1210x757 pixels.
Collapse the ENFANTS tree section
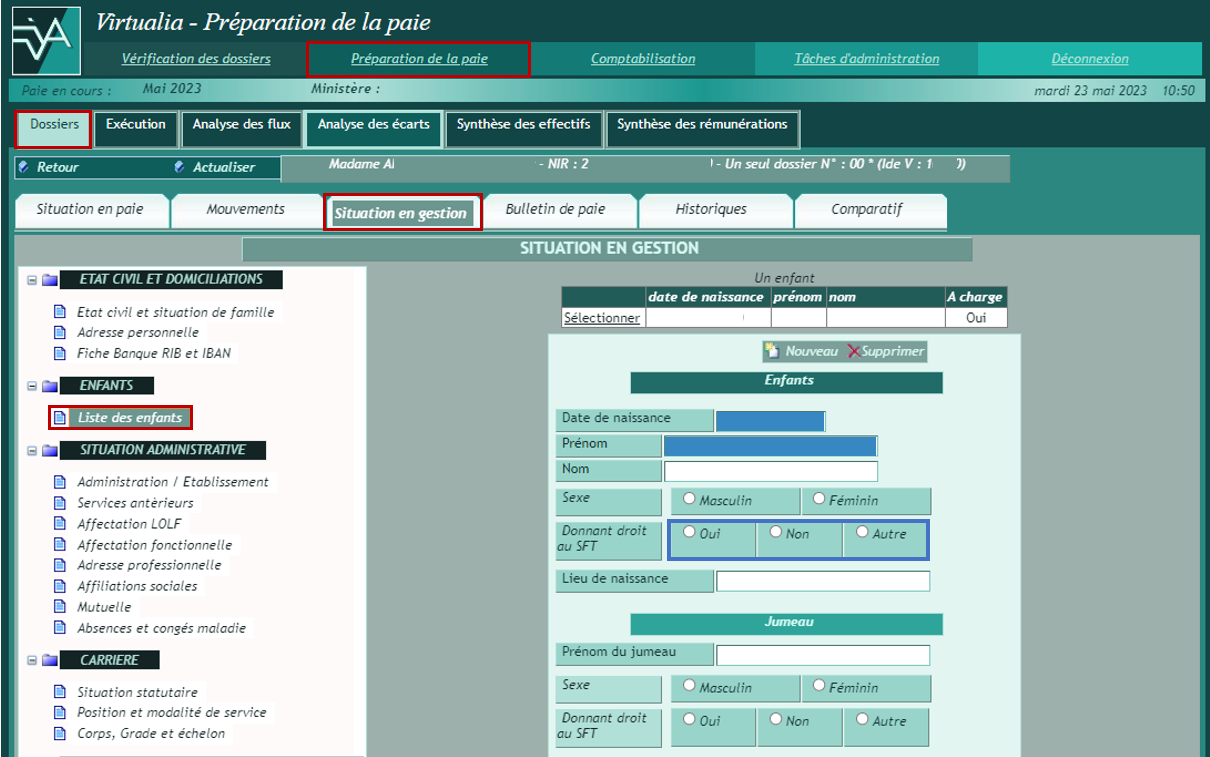(32, 386)
